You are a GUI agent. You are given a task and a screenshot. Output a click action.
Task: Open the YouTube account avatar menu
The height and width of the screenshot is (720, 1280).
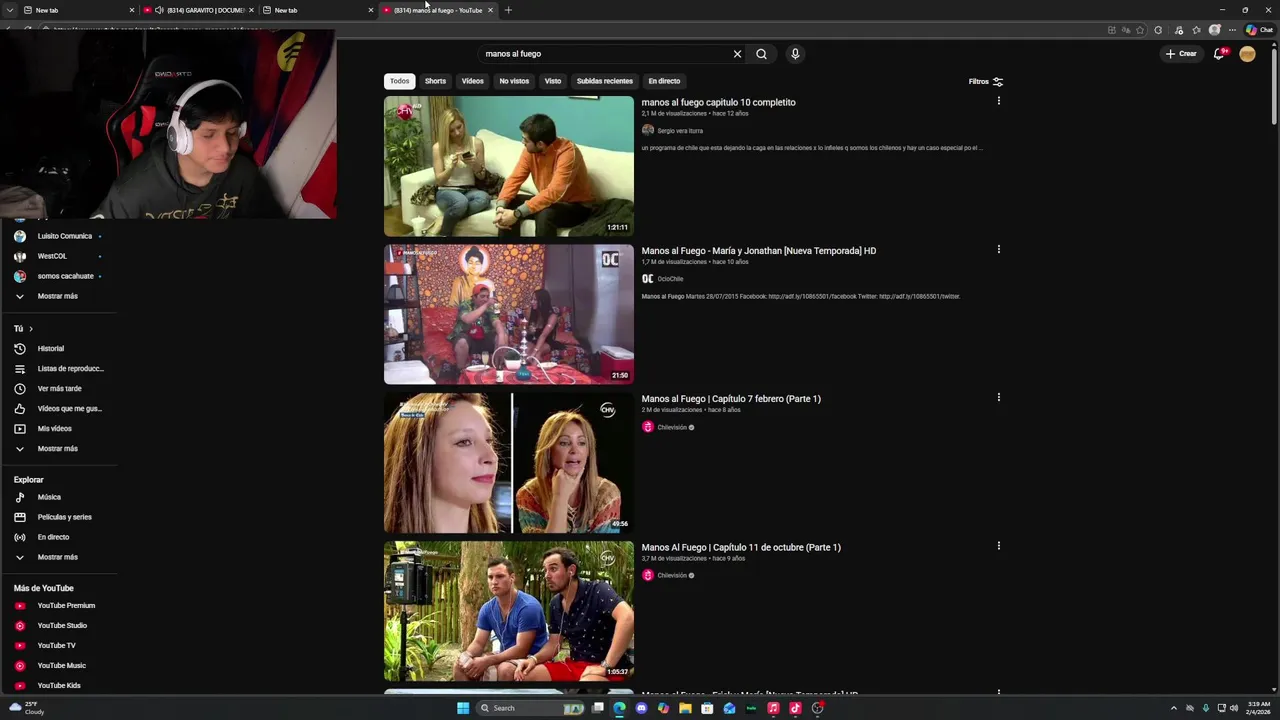coord(1247,54)
